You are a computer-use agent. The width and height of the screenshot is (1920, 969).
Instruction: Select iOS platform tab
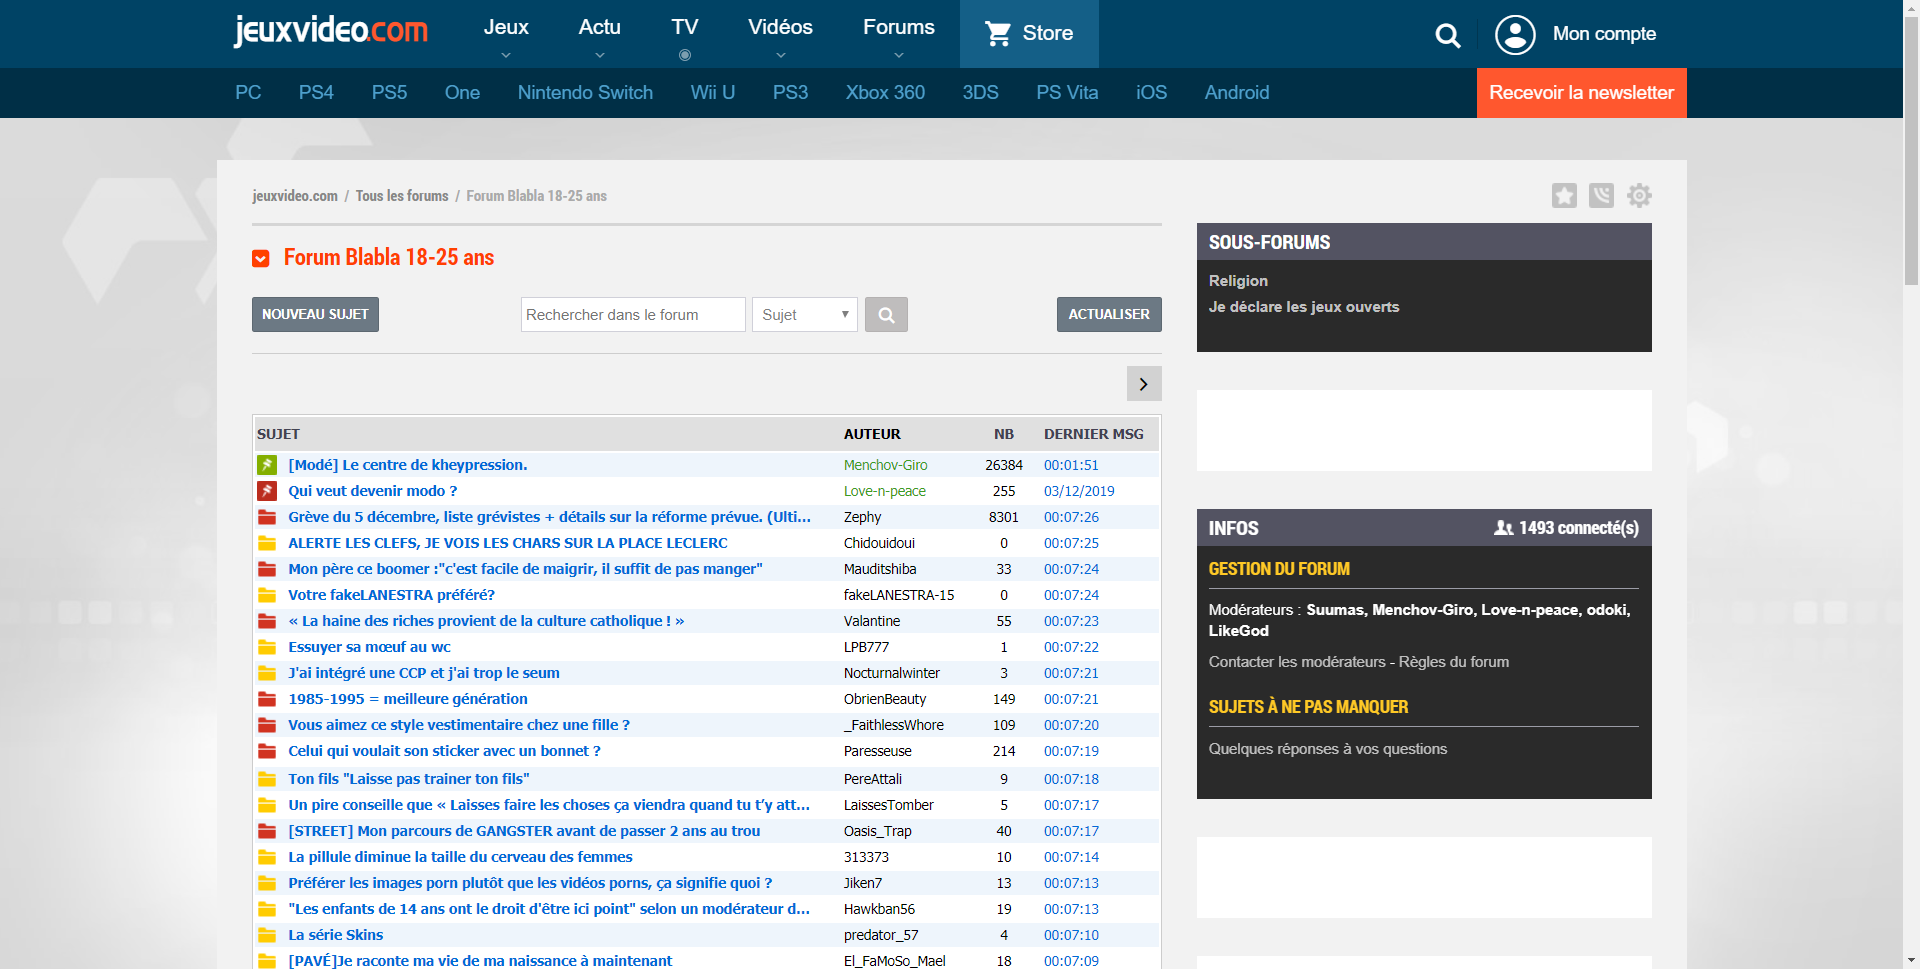(x=1151, y=93)
